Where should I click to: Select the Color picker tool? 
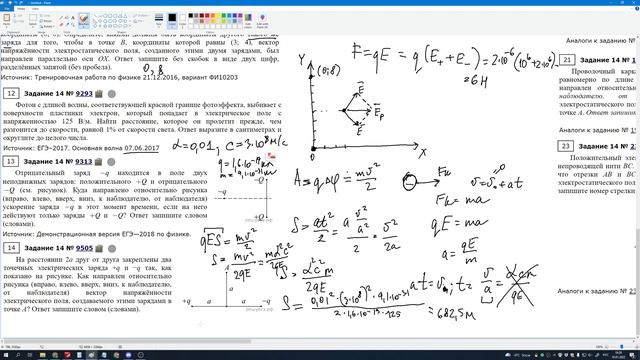coord(67,24)
